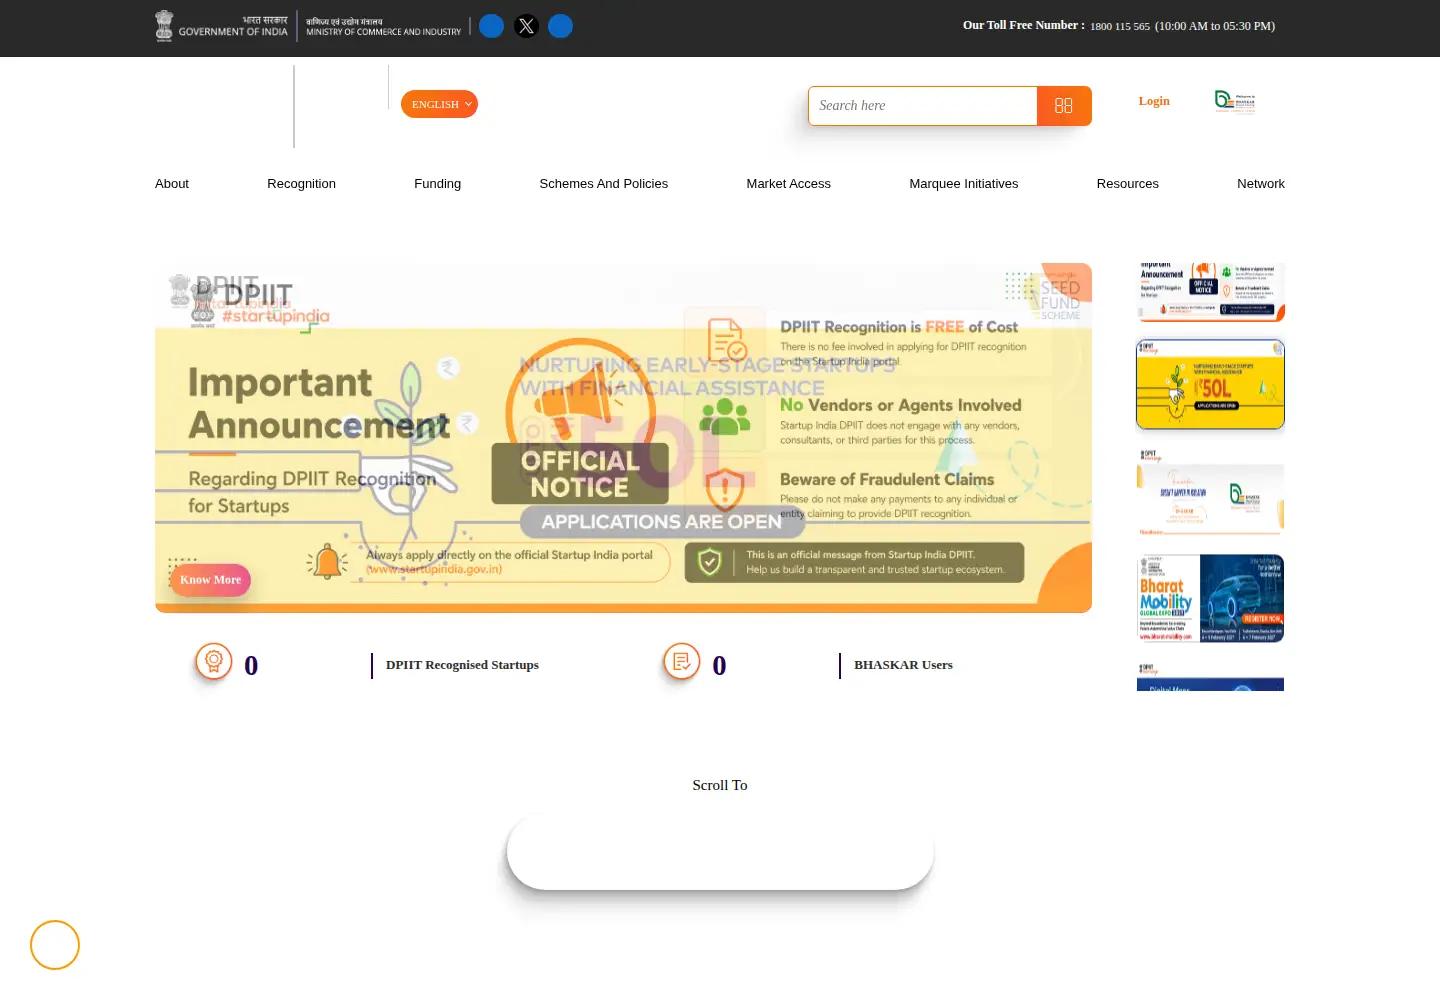Open the Marquee Initiatives menu
Image resolution: width=1440 pixels, height=1000 pixels.
963,184
